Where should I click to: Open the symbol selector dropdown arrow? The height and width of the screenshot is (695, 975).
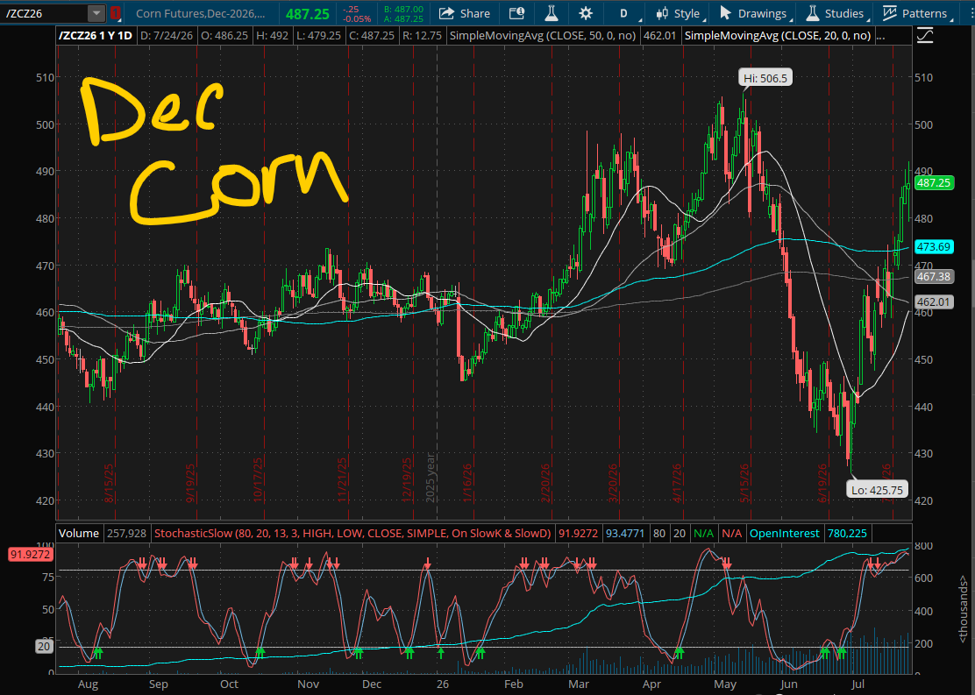coord(96,12)
